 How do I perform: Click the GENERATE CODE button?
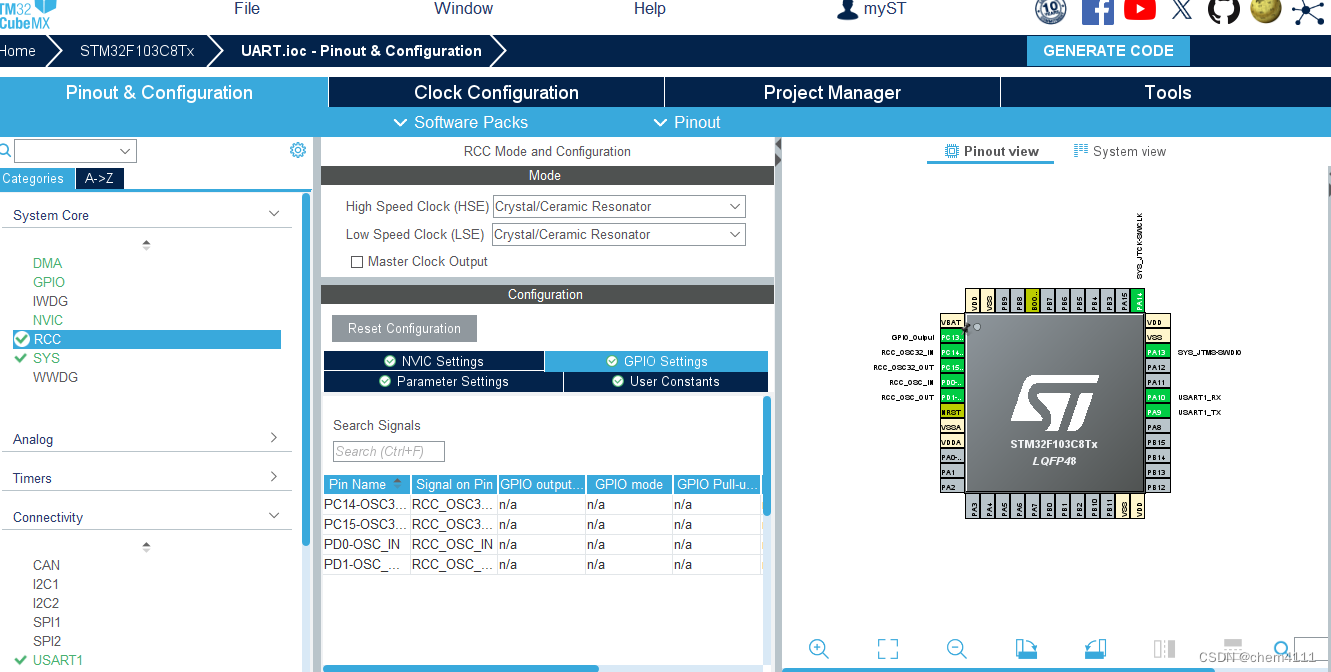1108,51
